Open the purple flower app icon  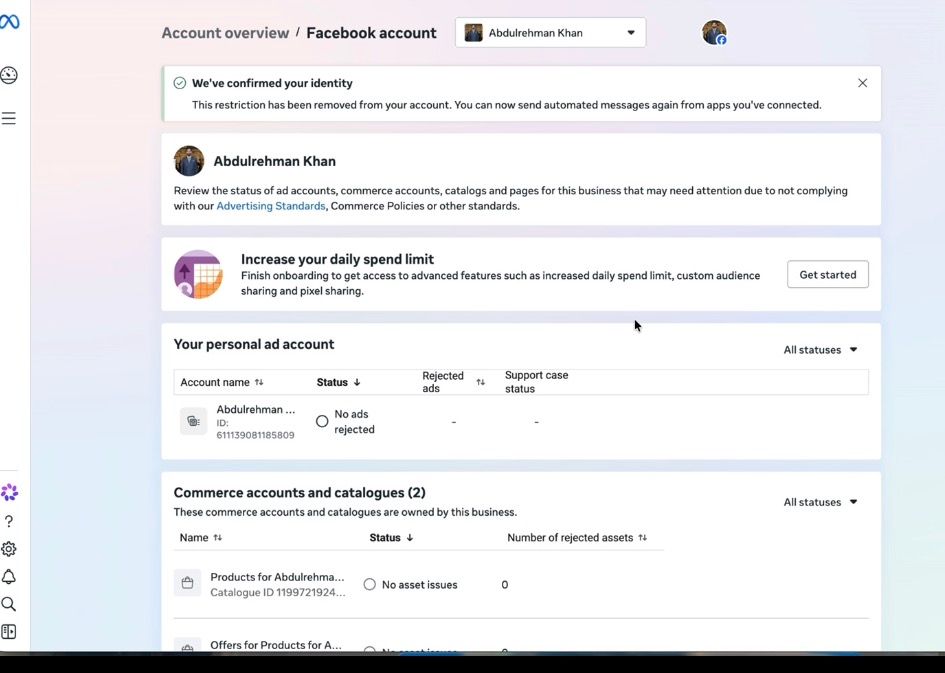[x=9, y=492]
